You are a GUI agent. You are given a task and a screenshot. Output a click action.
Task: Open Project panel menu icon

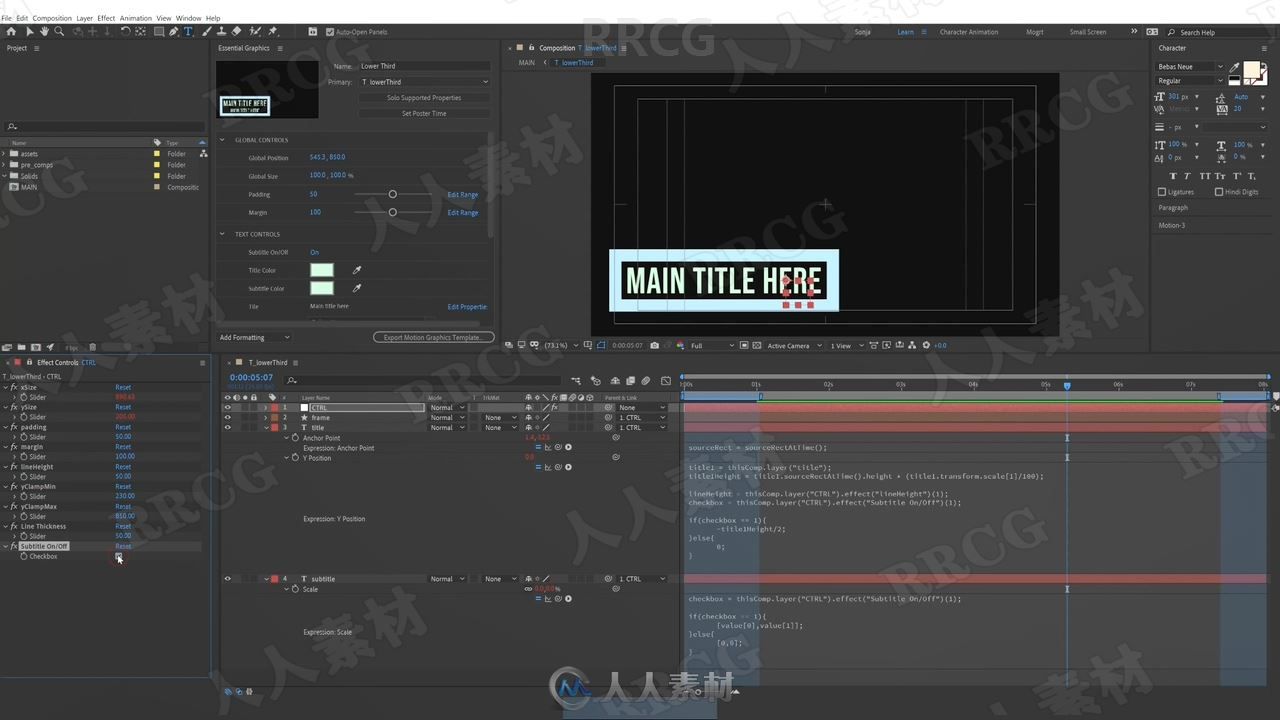coord(39,48)
